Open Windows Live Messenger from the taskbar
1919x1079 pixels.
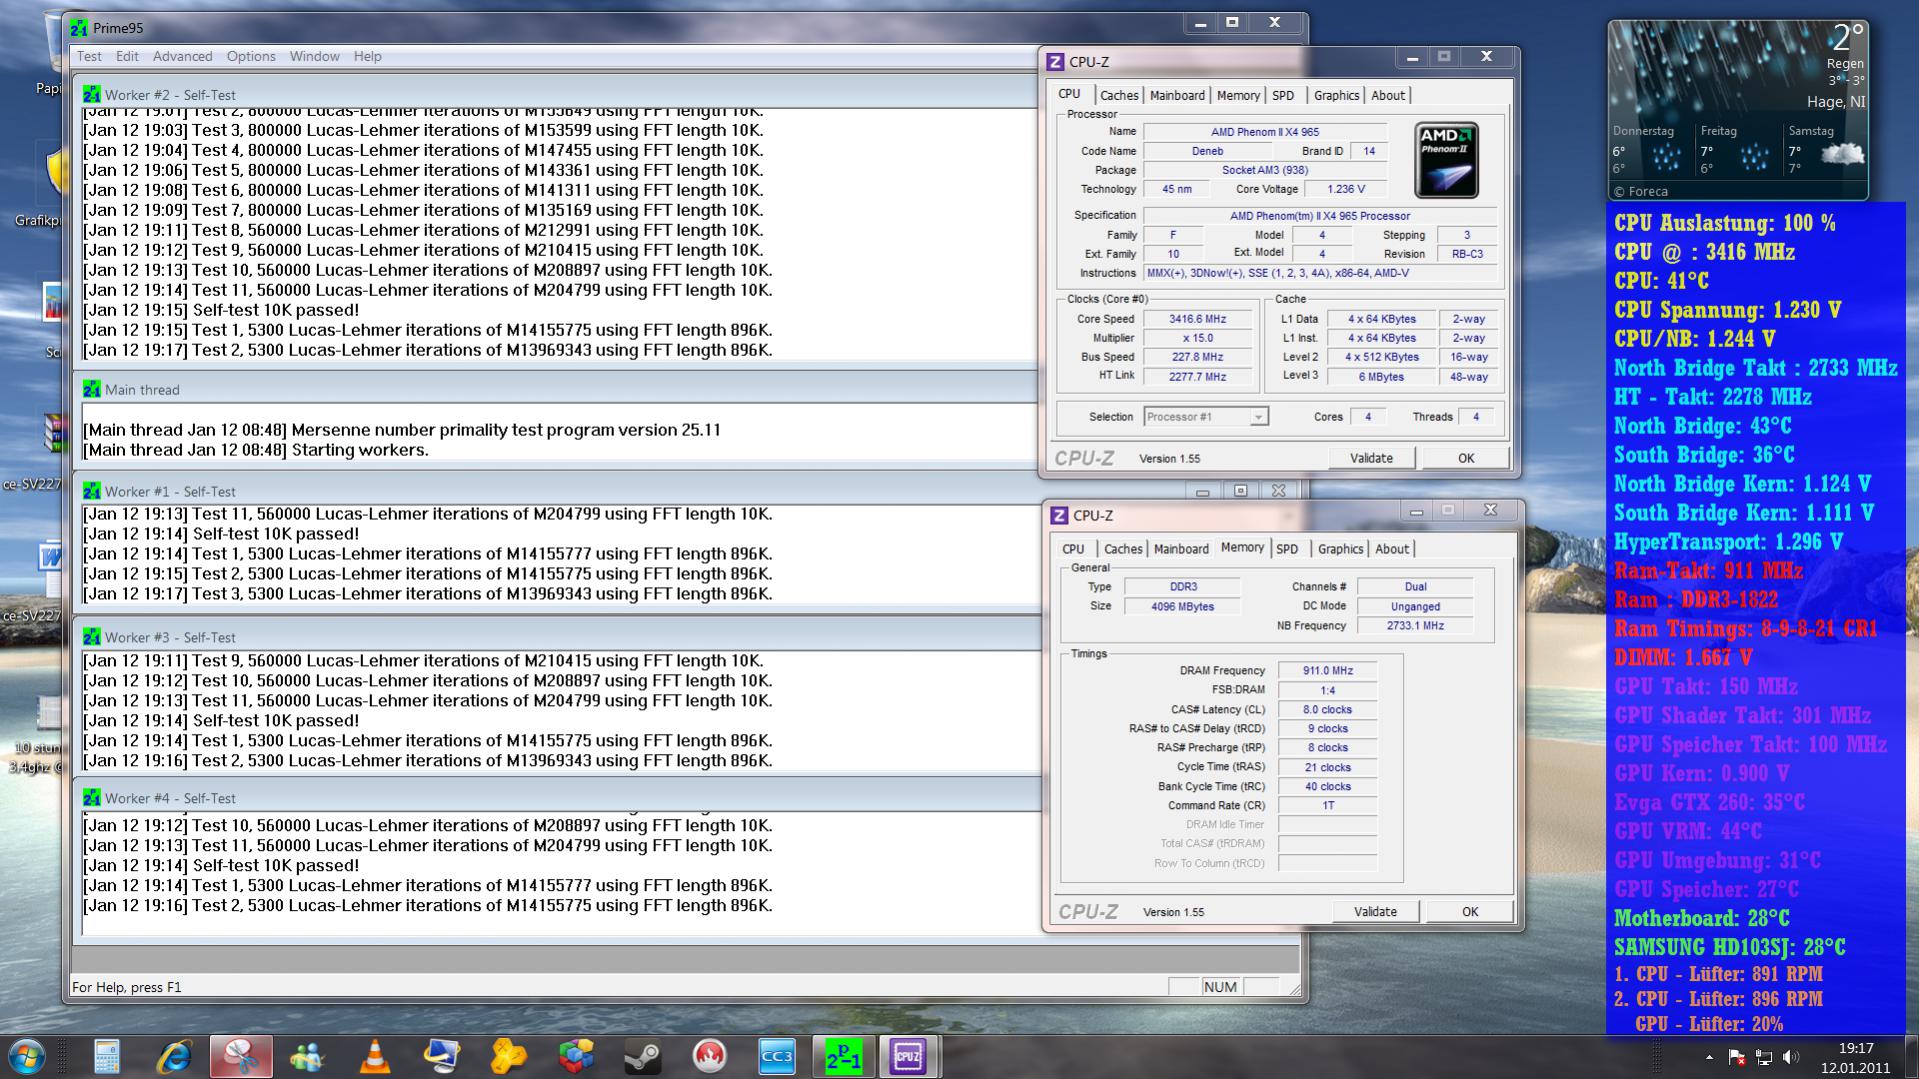(308, 1056)
